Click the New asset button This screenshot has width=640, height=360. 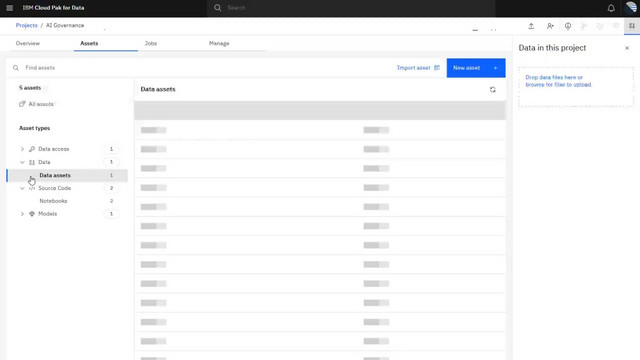[x=476, y=68]
